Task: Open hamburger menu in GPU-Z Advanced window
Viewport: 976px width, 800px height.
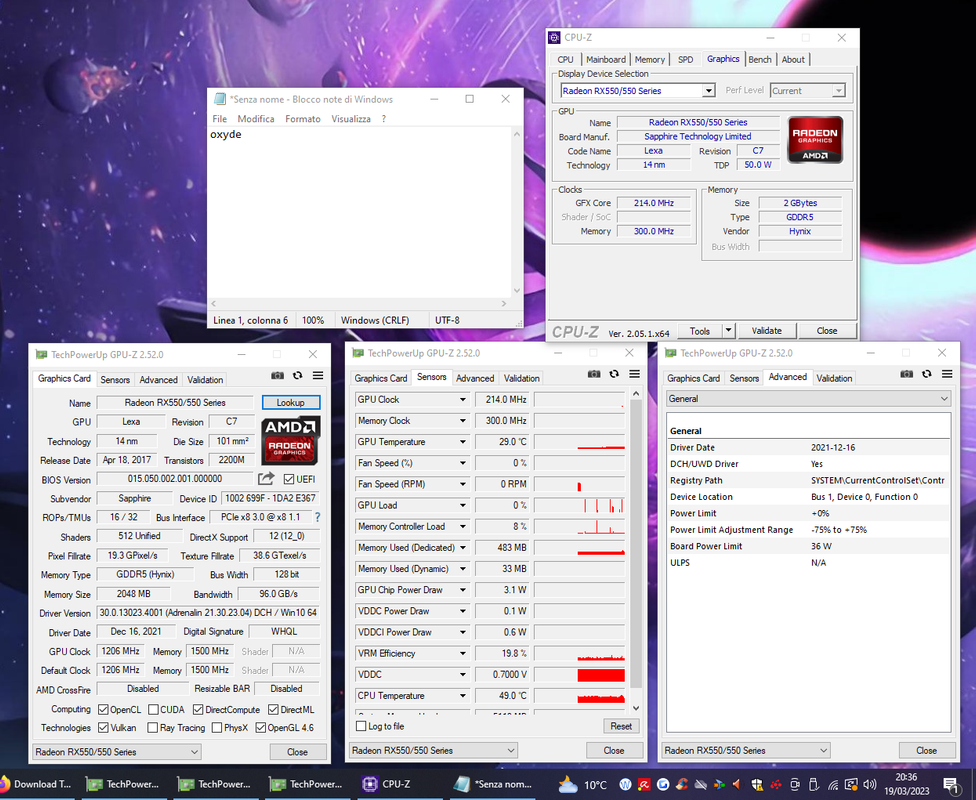Action: tap(947, 374)
